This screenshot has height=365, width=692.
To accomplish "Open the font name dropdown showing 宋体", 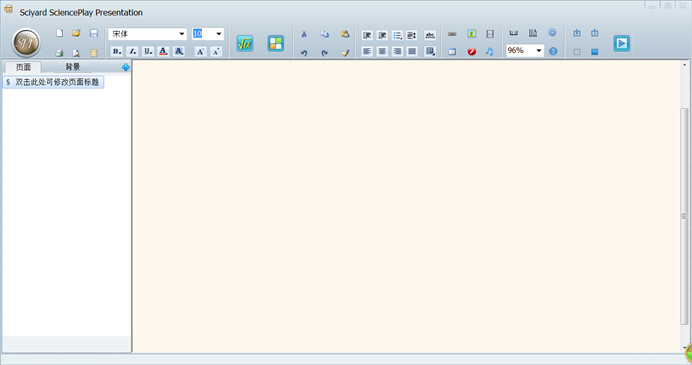I will pyautogui.click(x=147, y=34).
